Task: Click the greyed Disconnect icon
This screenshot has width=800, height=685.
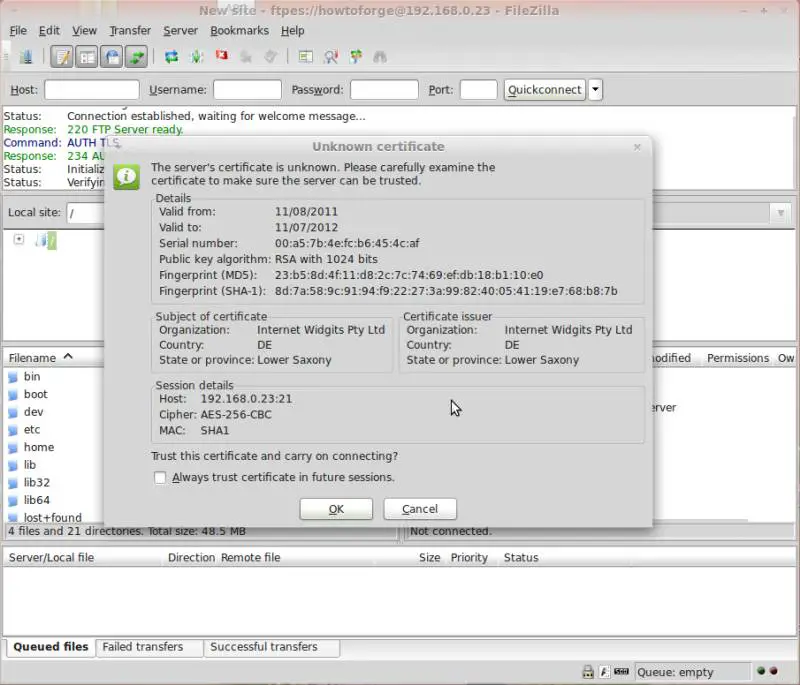Action: [246, 57]
